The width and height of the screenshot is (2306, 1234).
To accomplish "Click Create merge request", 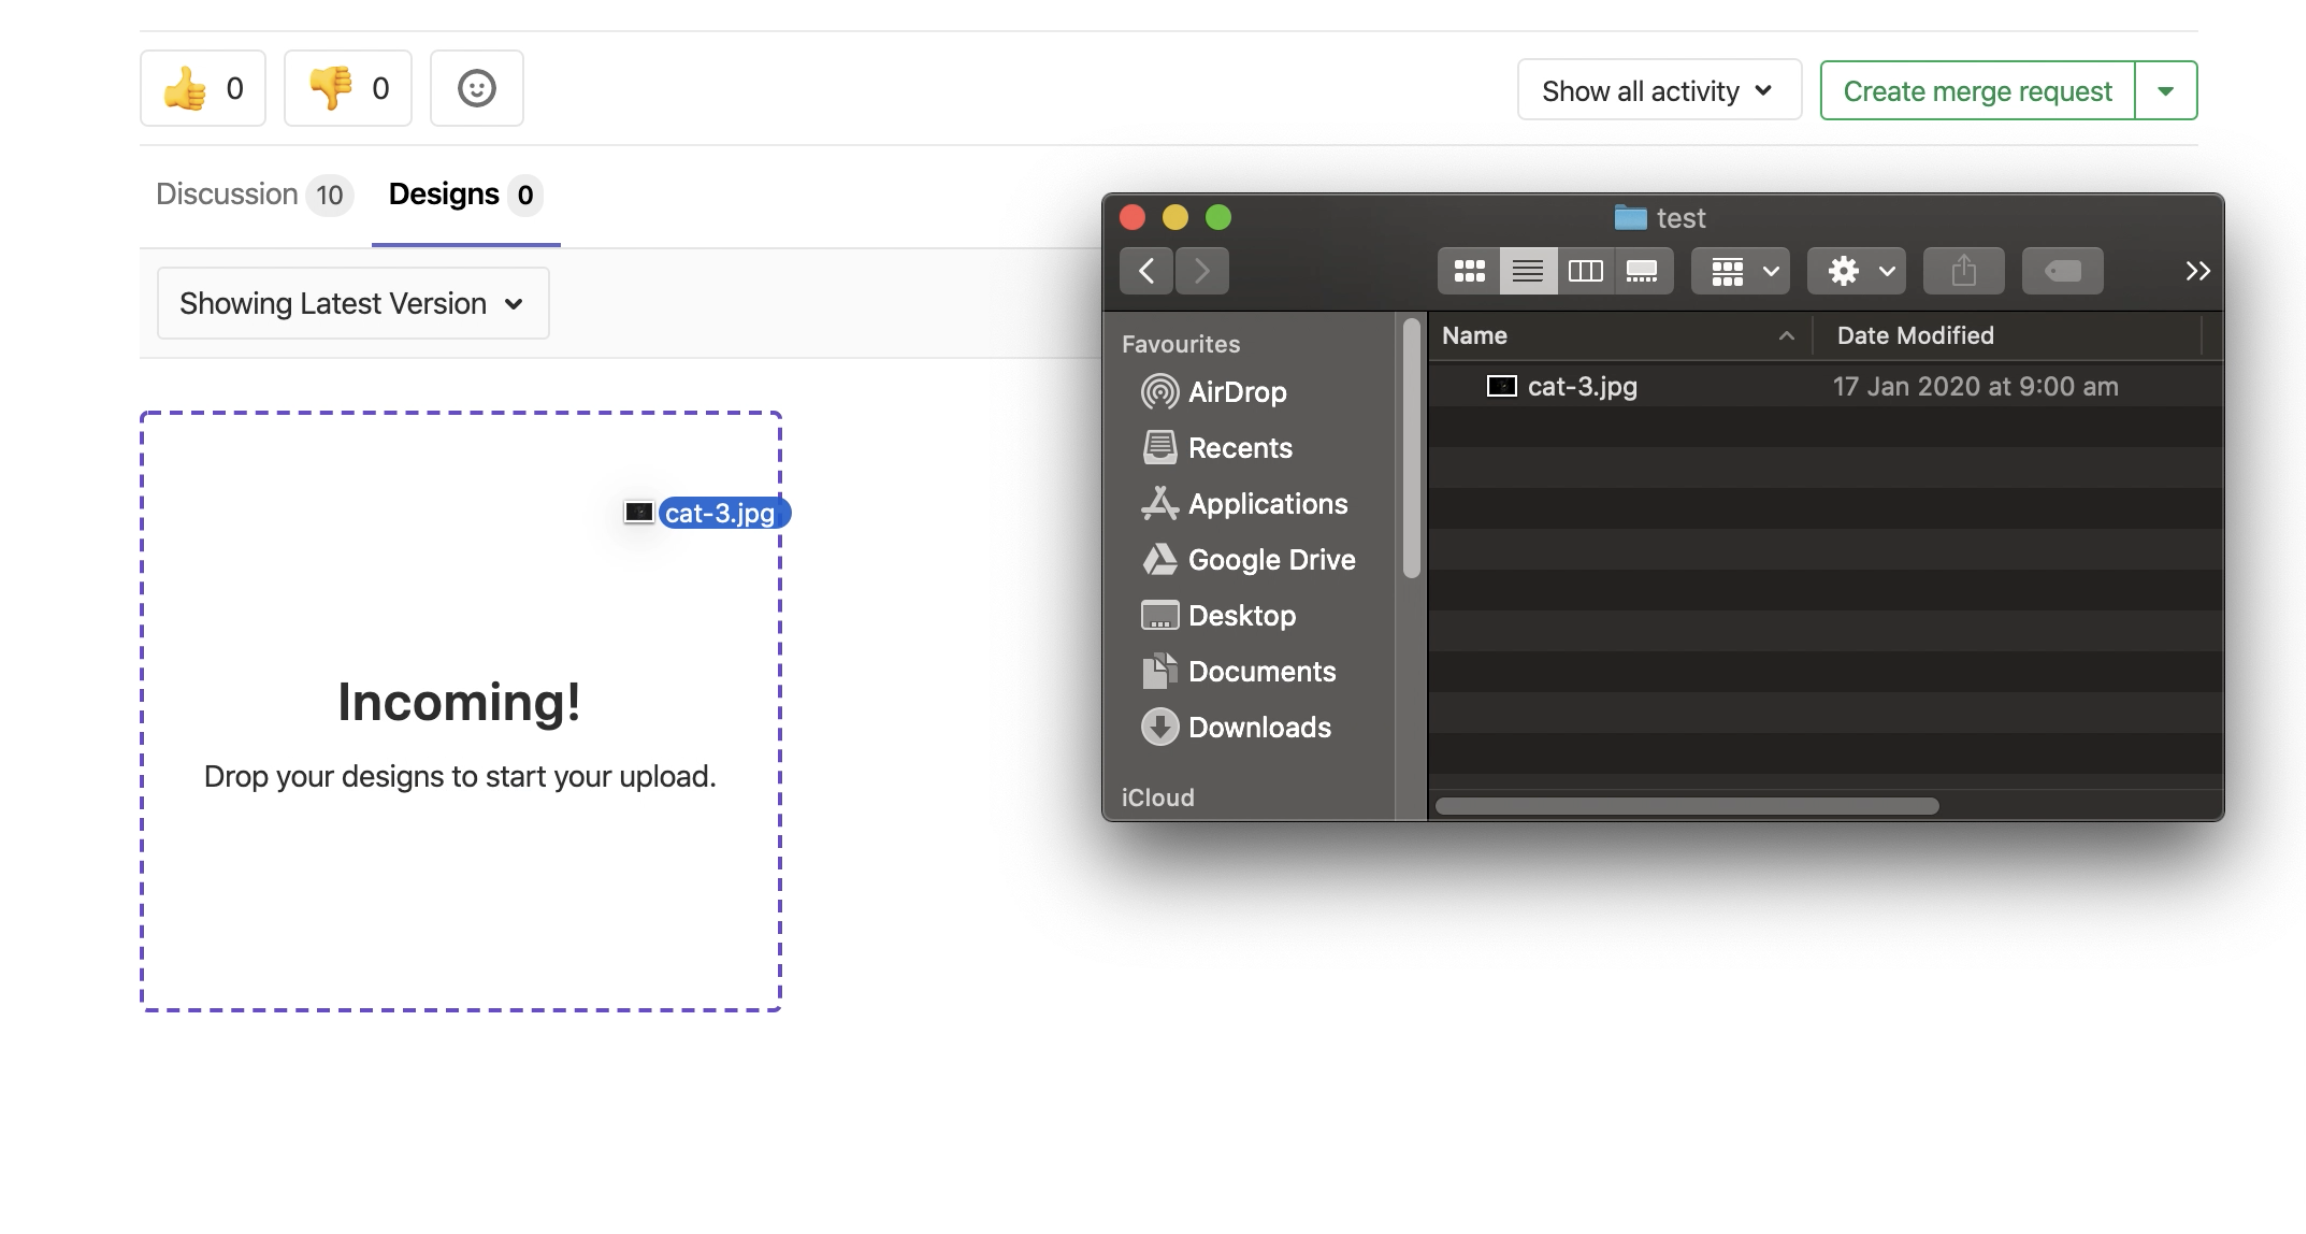I will tap(1978, 91).
